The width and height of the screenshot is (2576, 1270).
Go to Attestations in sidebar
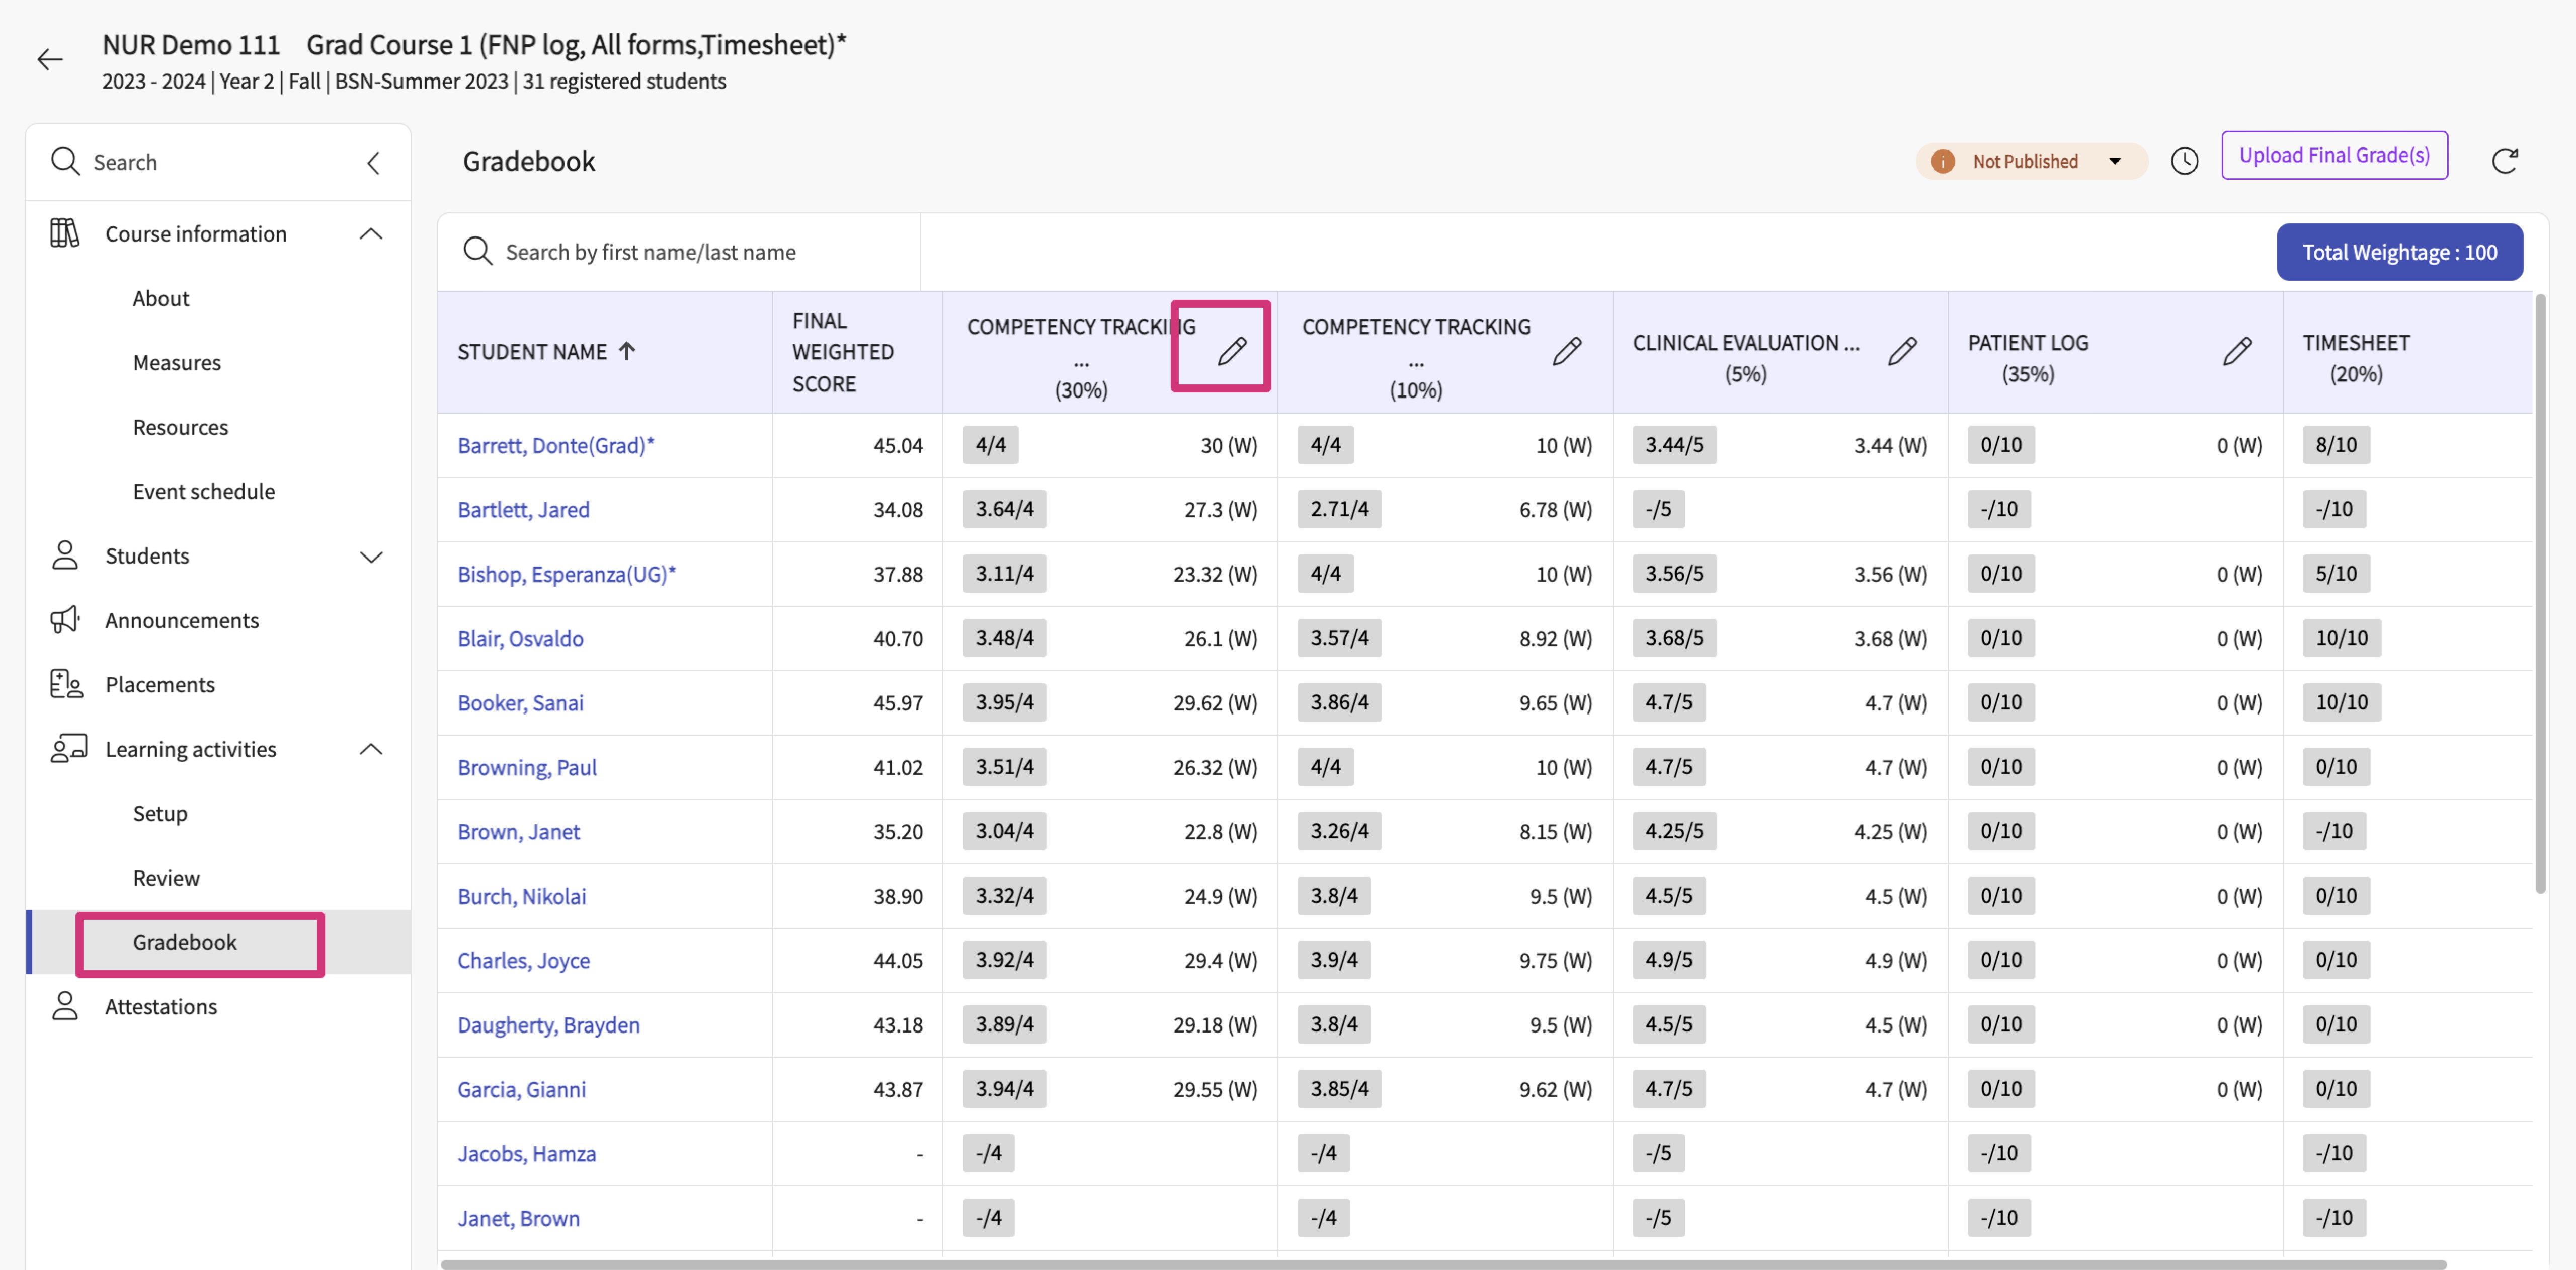tap(161, 1006)
